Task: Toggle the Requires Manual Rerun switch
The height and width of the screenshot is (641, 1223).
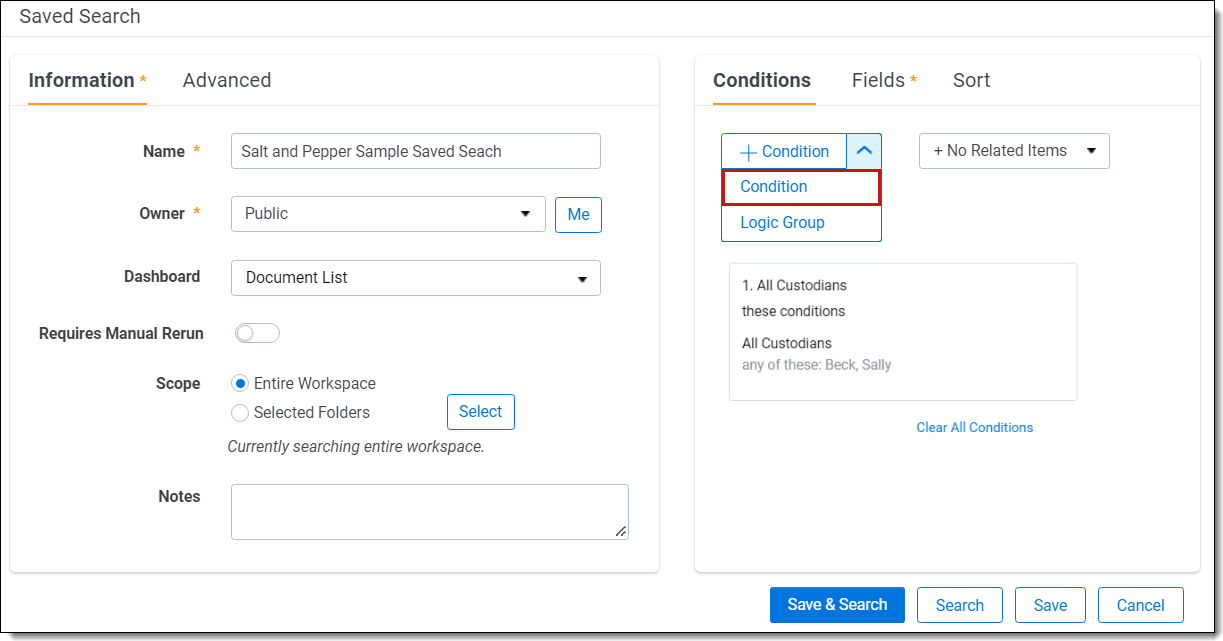Action: [257, 333]
